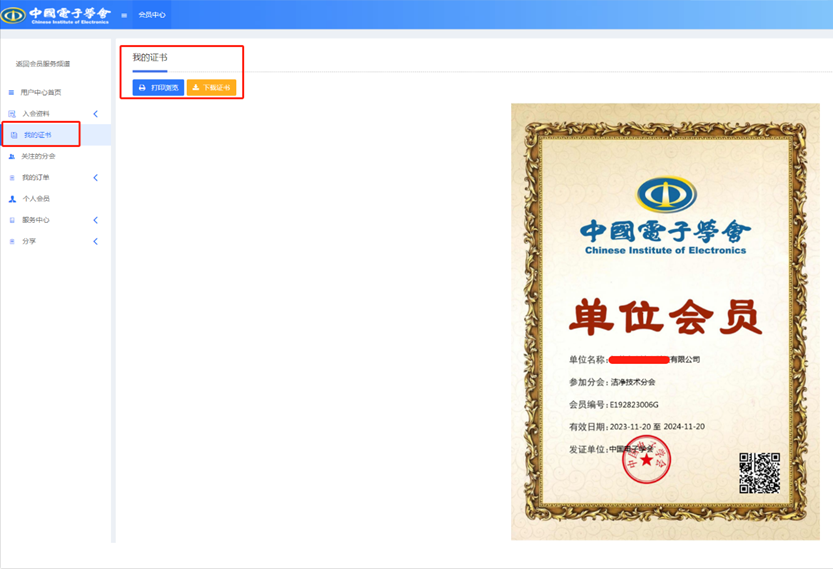Viewport: 833px width, 569px height.
Task: Expand the 服务中心 submenu chevron
Action: pos(96,220)
